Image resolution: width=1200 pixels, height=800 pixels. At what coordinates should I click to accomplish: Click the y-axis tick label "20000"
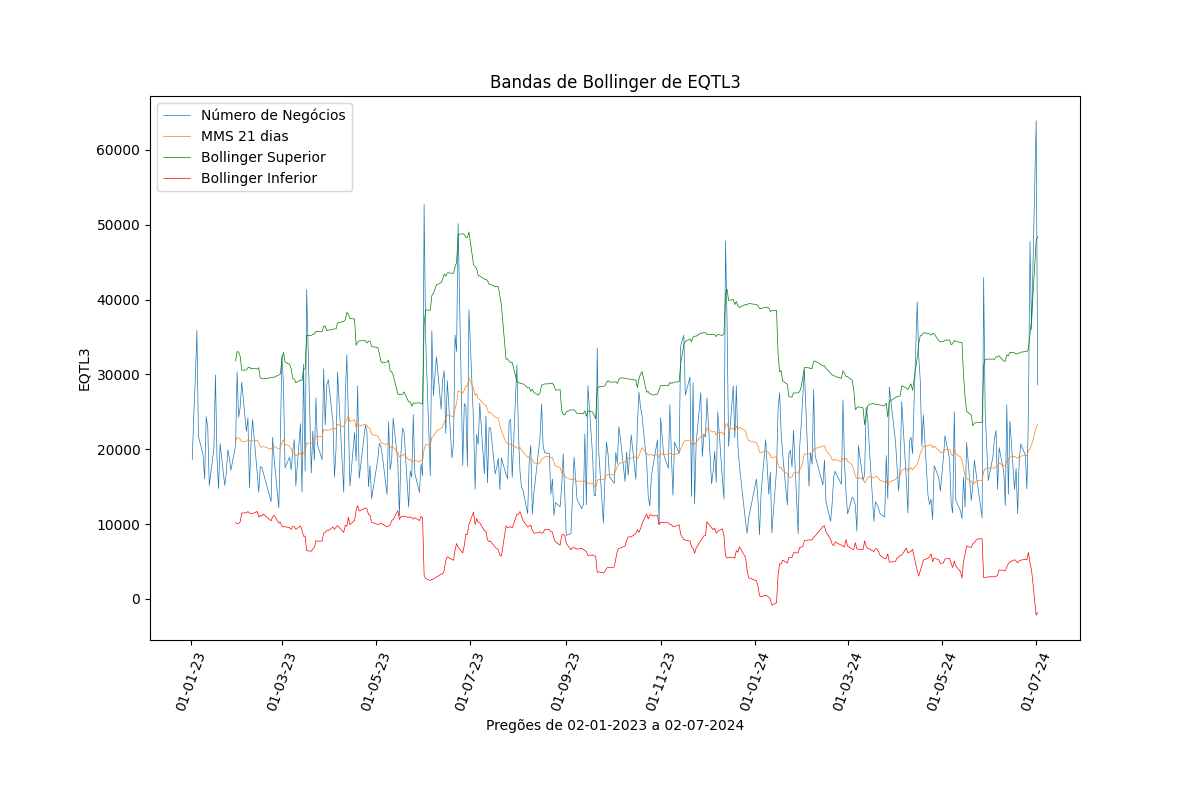[117, 450]
